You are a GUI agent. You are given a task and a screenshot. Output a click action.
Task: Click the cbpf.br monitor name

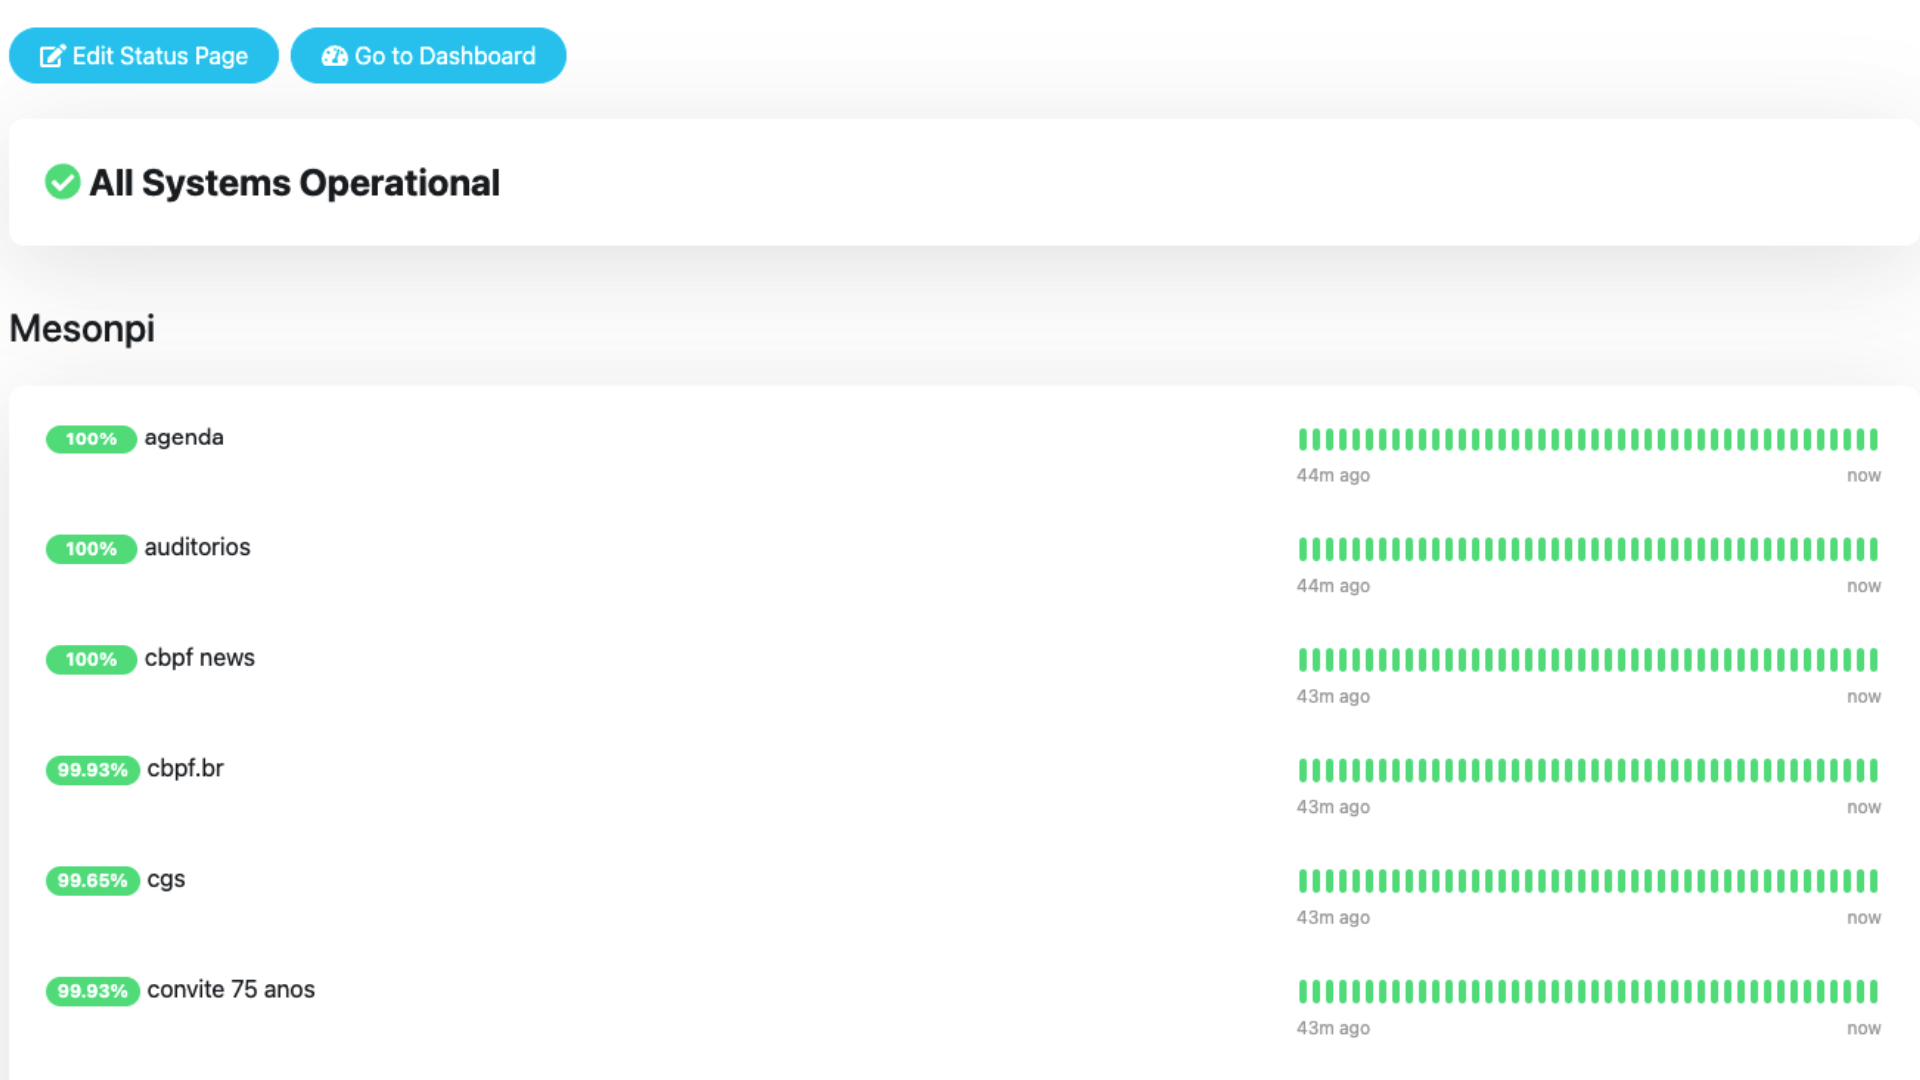pos(185,769)
